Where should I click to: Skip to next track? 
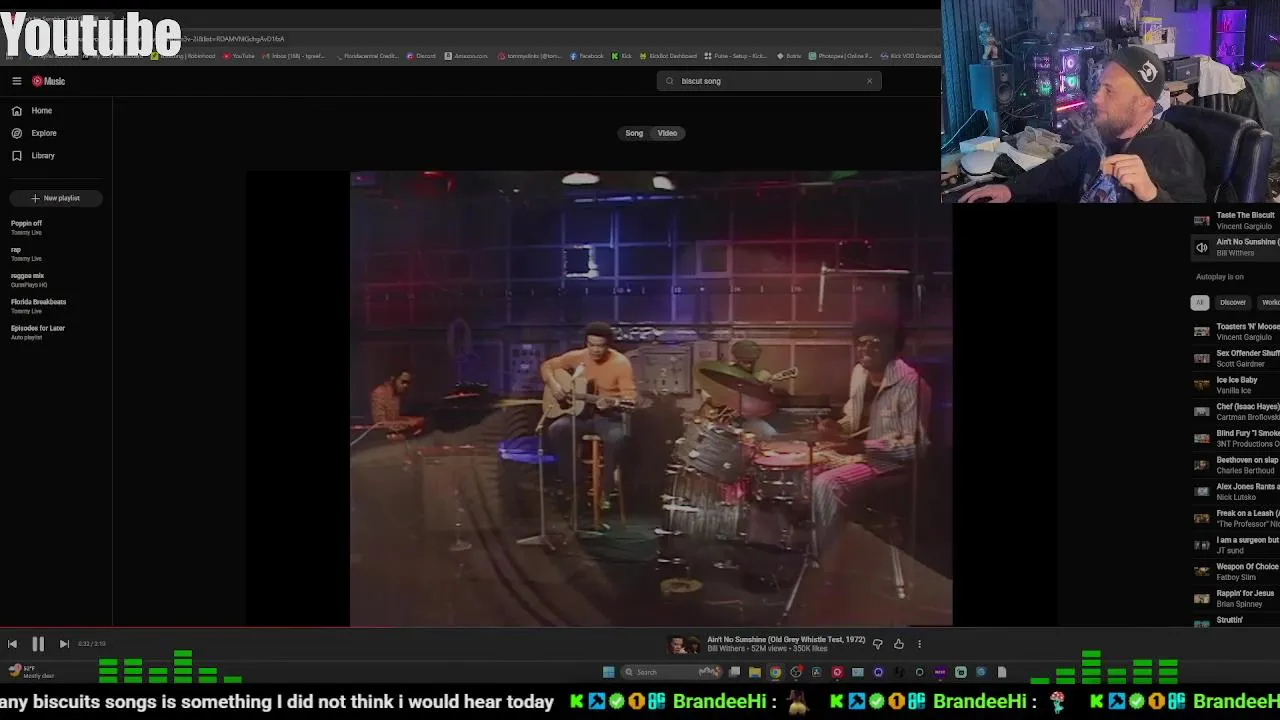[x=64, y=644]
